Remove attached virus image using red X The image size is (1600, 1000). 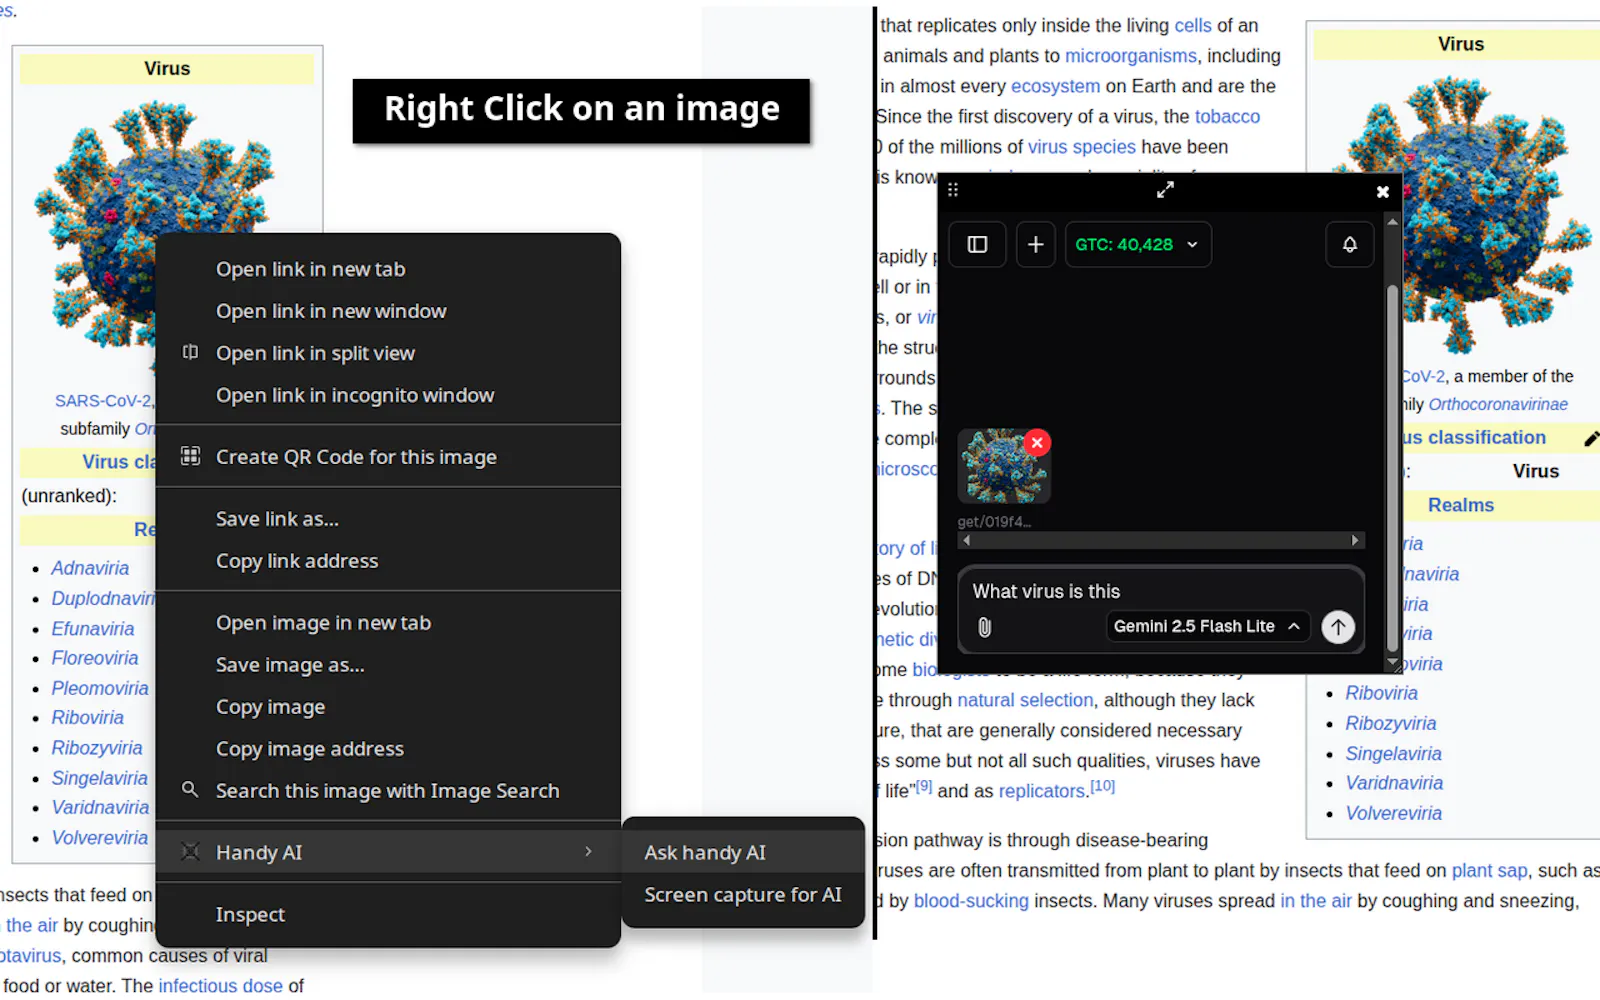click(1037, 442)
